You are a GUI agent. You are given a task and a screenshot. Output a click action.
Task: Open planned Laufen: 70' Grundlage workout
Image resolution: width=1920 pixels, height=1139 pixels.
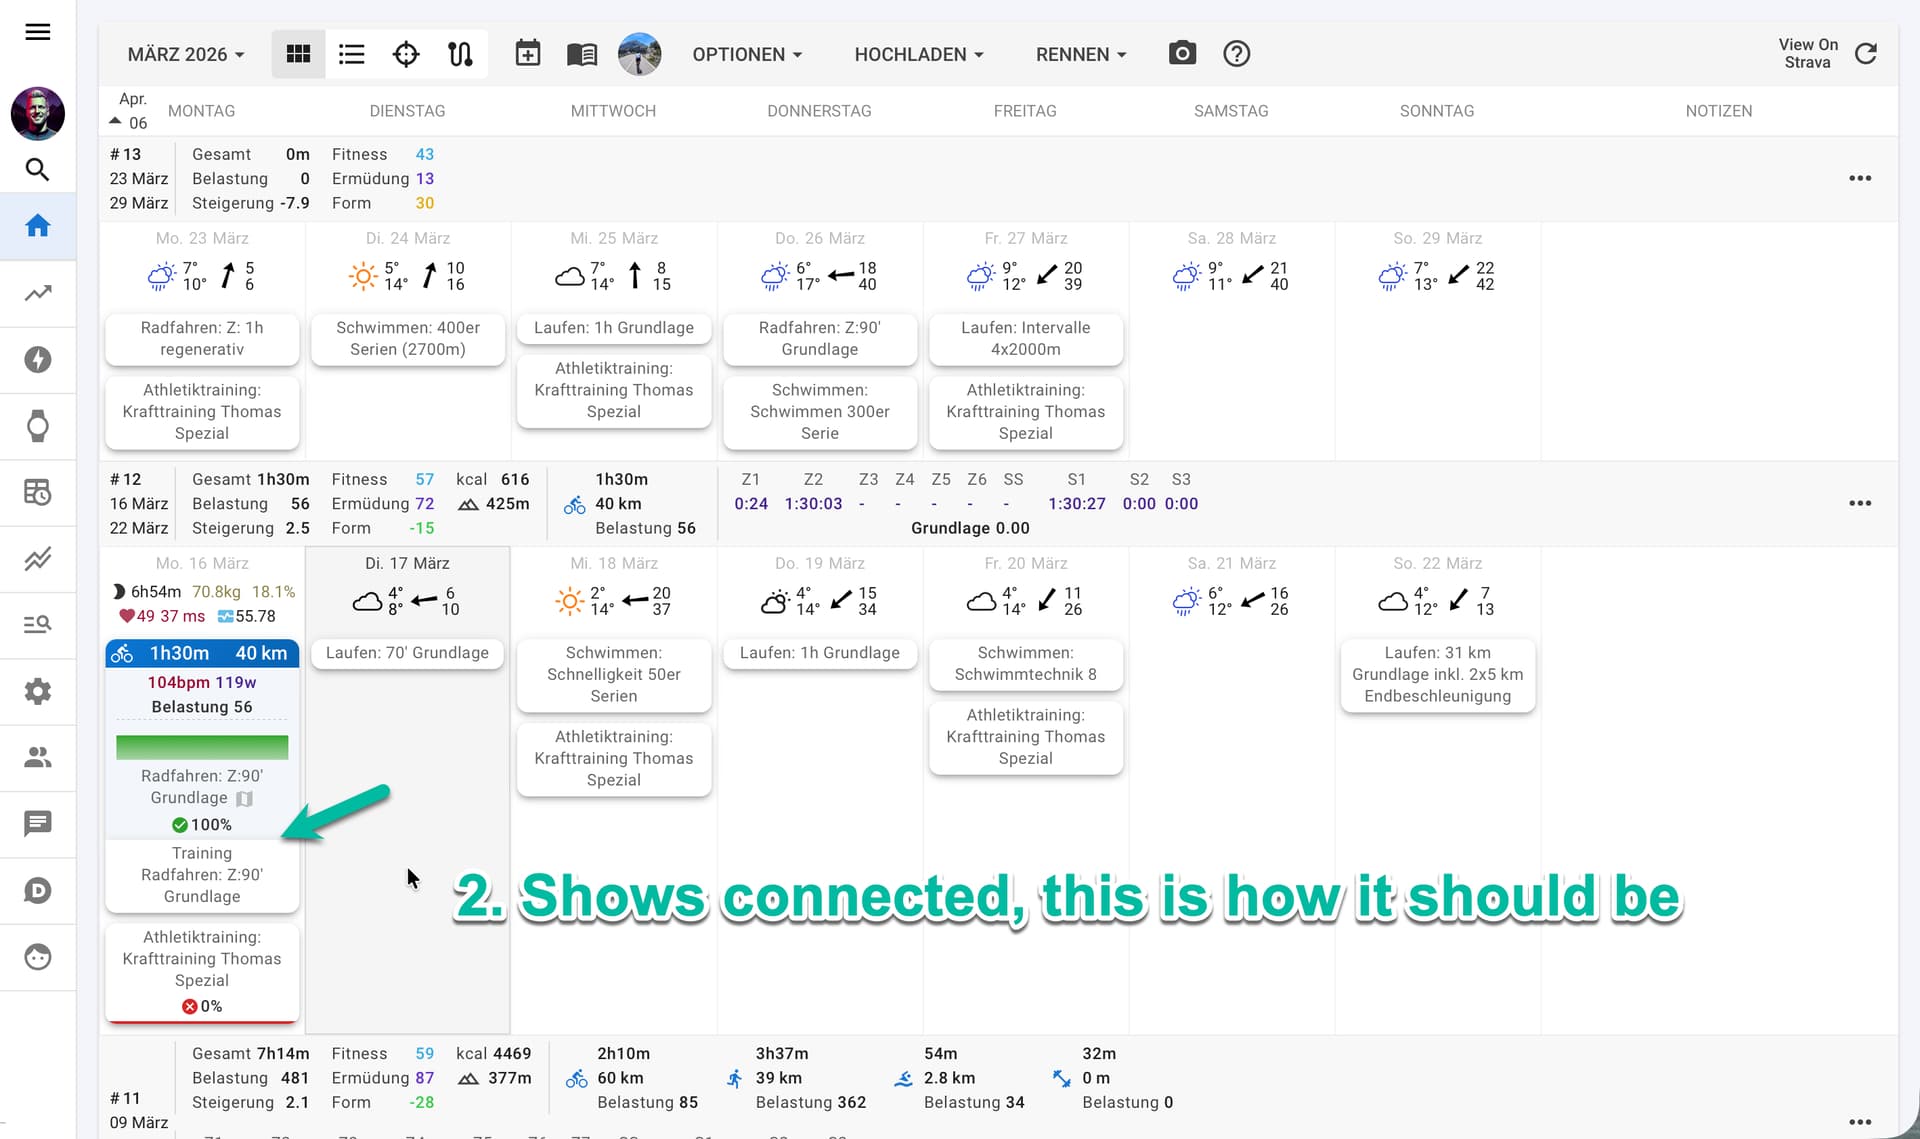pos(407,653)
